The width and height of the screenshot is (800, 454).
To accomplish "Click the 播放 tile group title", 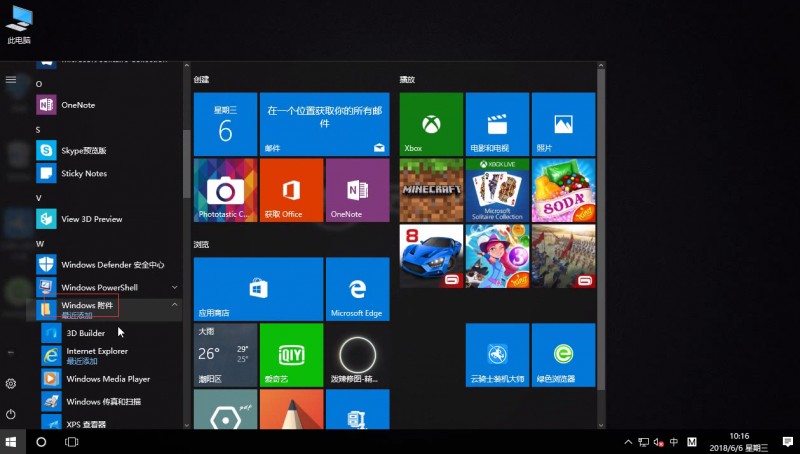I will [407, 80].
